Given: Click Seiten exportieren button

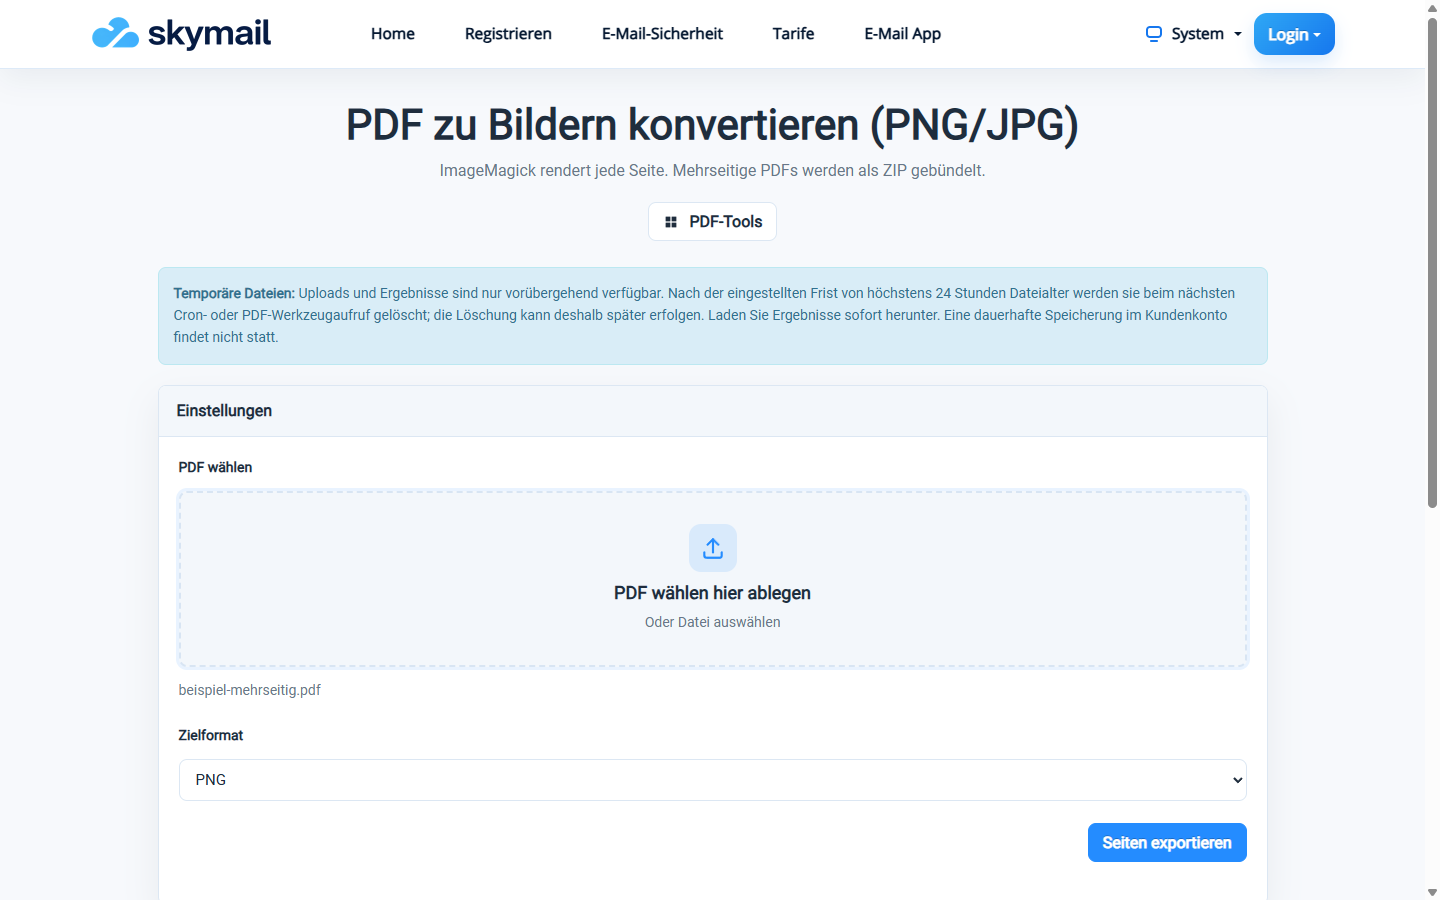Looking at the screenshot, I should pyautogui.click(x=1167, y=843).
